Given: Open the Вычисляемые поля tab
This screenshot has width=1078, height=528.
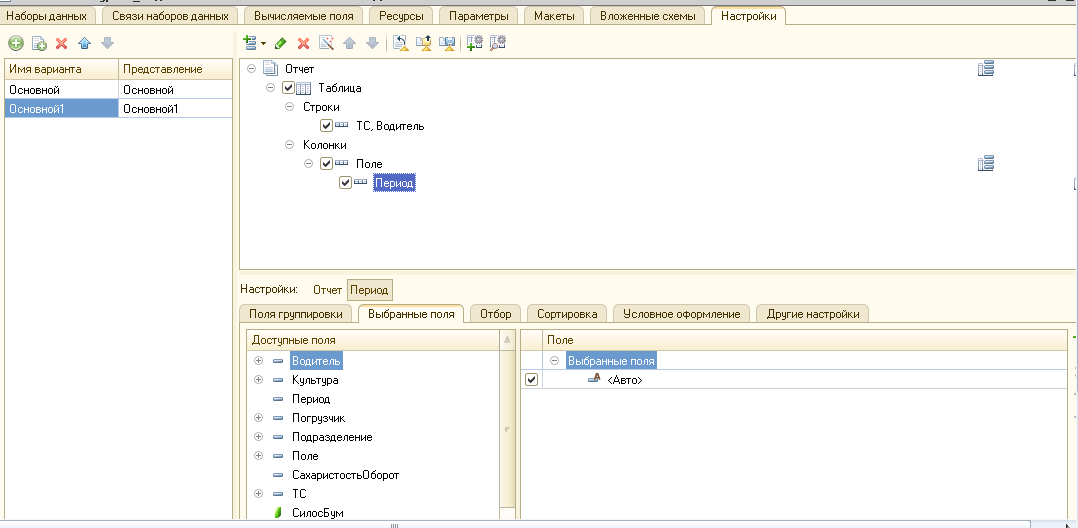Looking at the screenshot, I should (303, 16).
